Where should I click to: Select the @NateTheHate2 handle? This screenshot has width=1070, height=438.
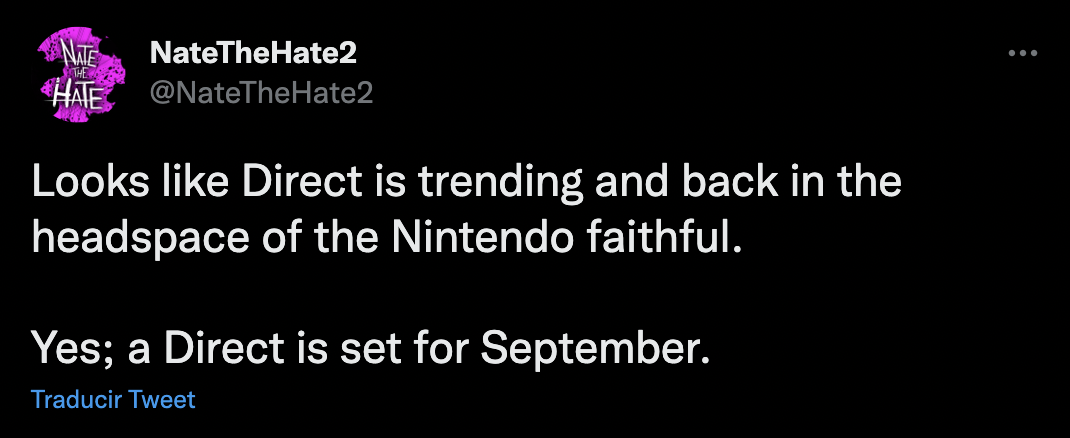261,93
